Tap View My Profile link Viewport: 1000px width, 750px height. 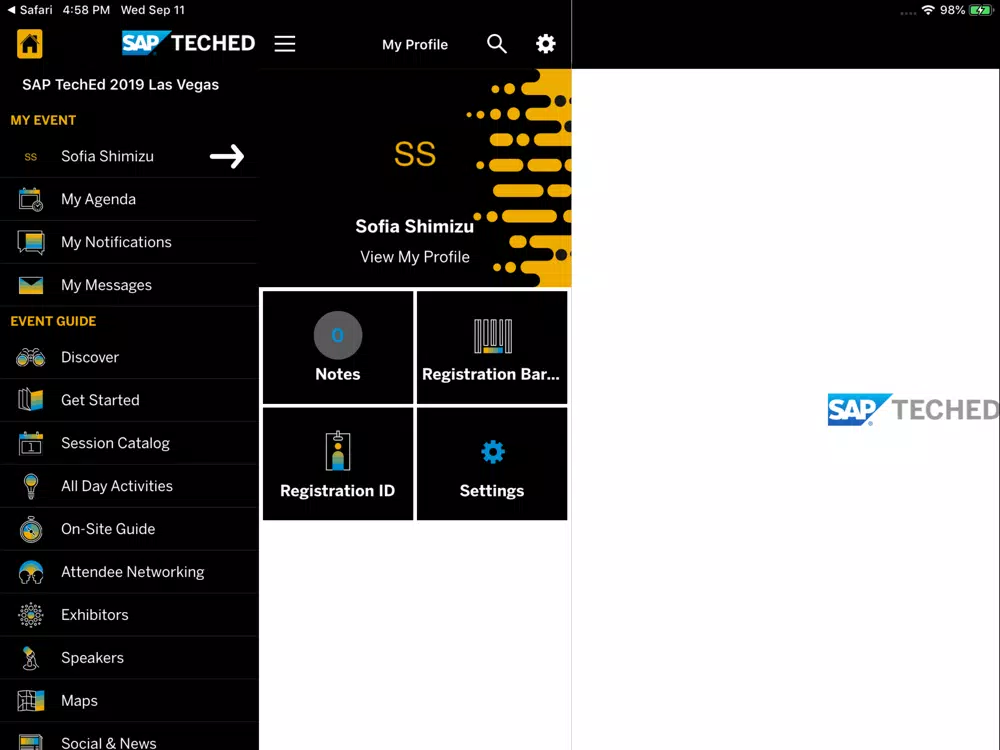pyautogui.click(x=415, y=257)
